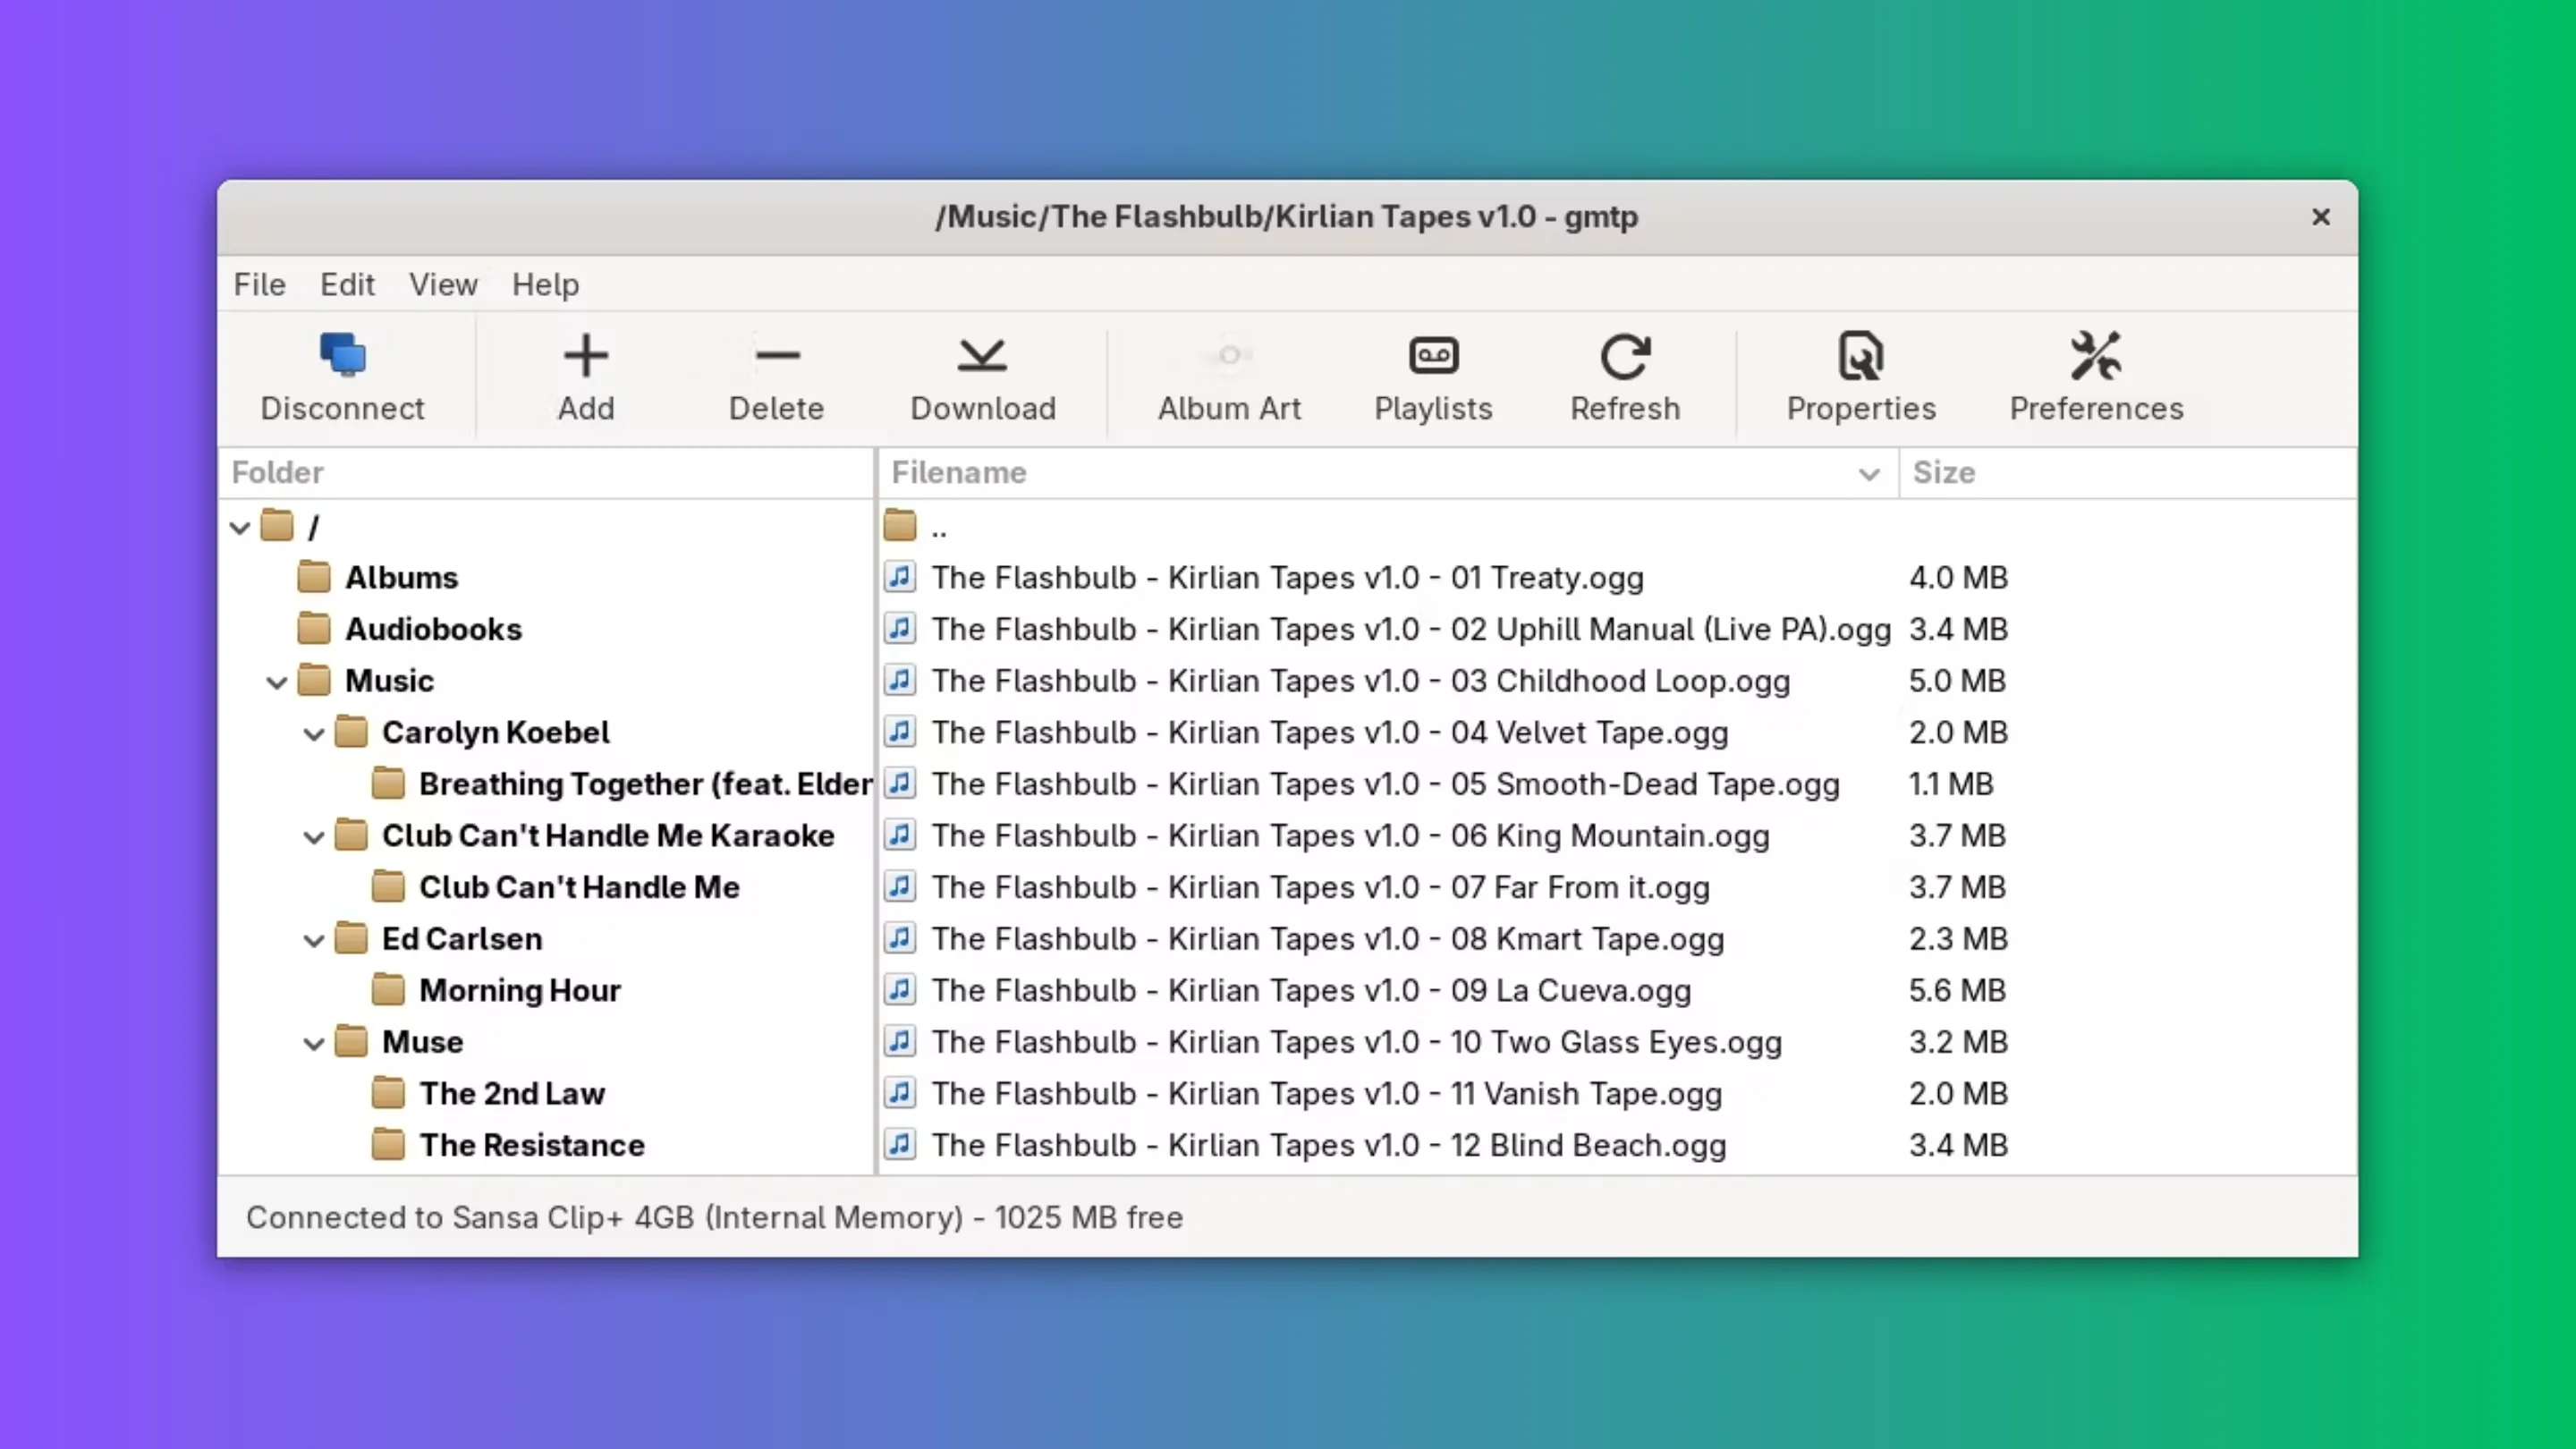
Task: Click the audio icon of 05 Smooth-Dead Tape
Action: tap(900, 783)
